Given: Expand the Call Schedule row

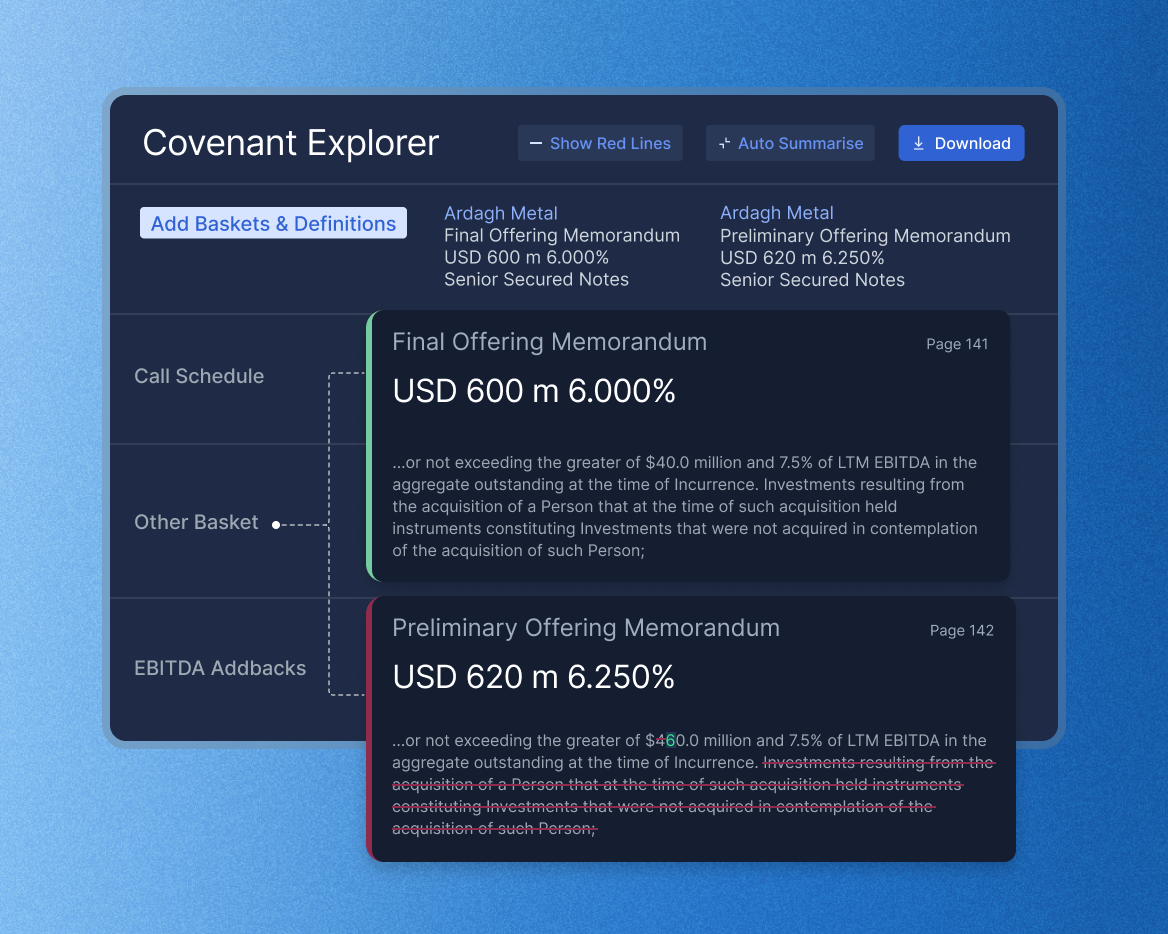Looking at the screenshot, I should (199, 376).
